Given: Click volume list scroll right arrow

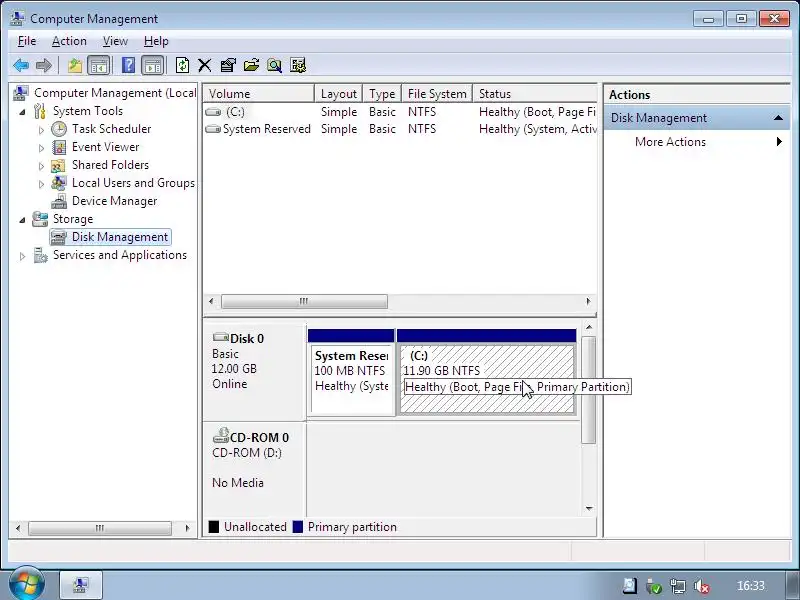Looking at the screenshot, I should click(x=588, y=302).
